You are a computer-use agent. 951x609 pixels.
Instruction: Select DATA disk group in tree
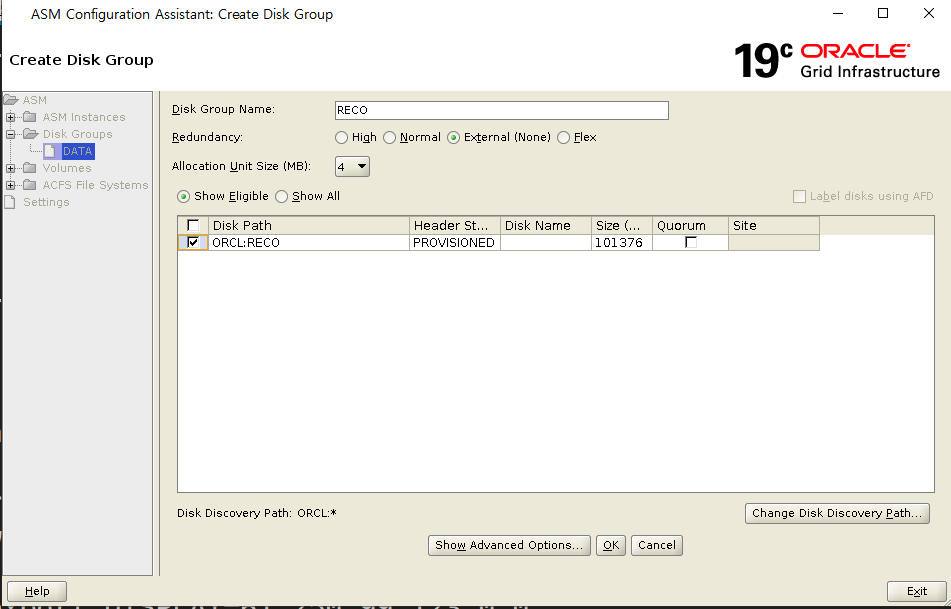(78, 151)
